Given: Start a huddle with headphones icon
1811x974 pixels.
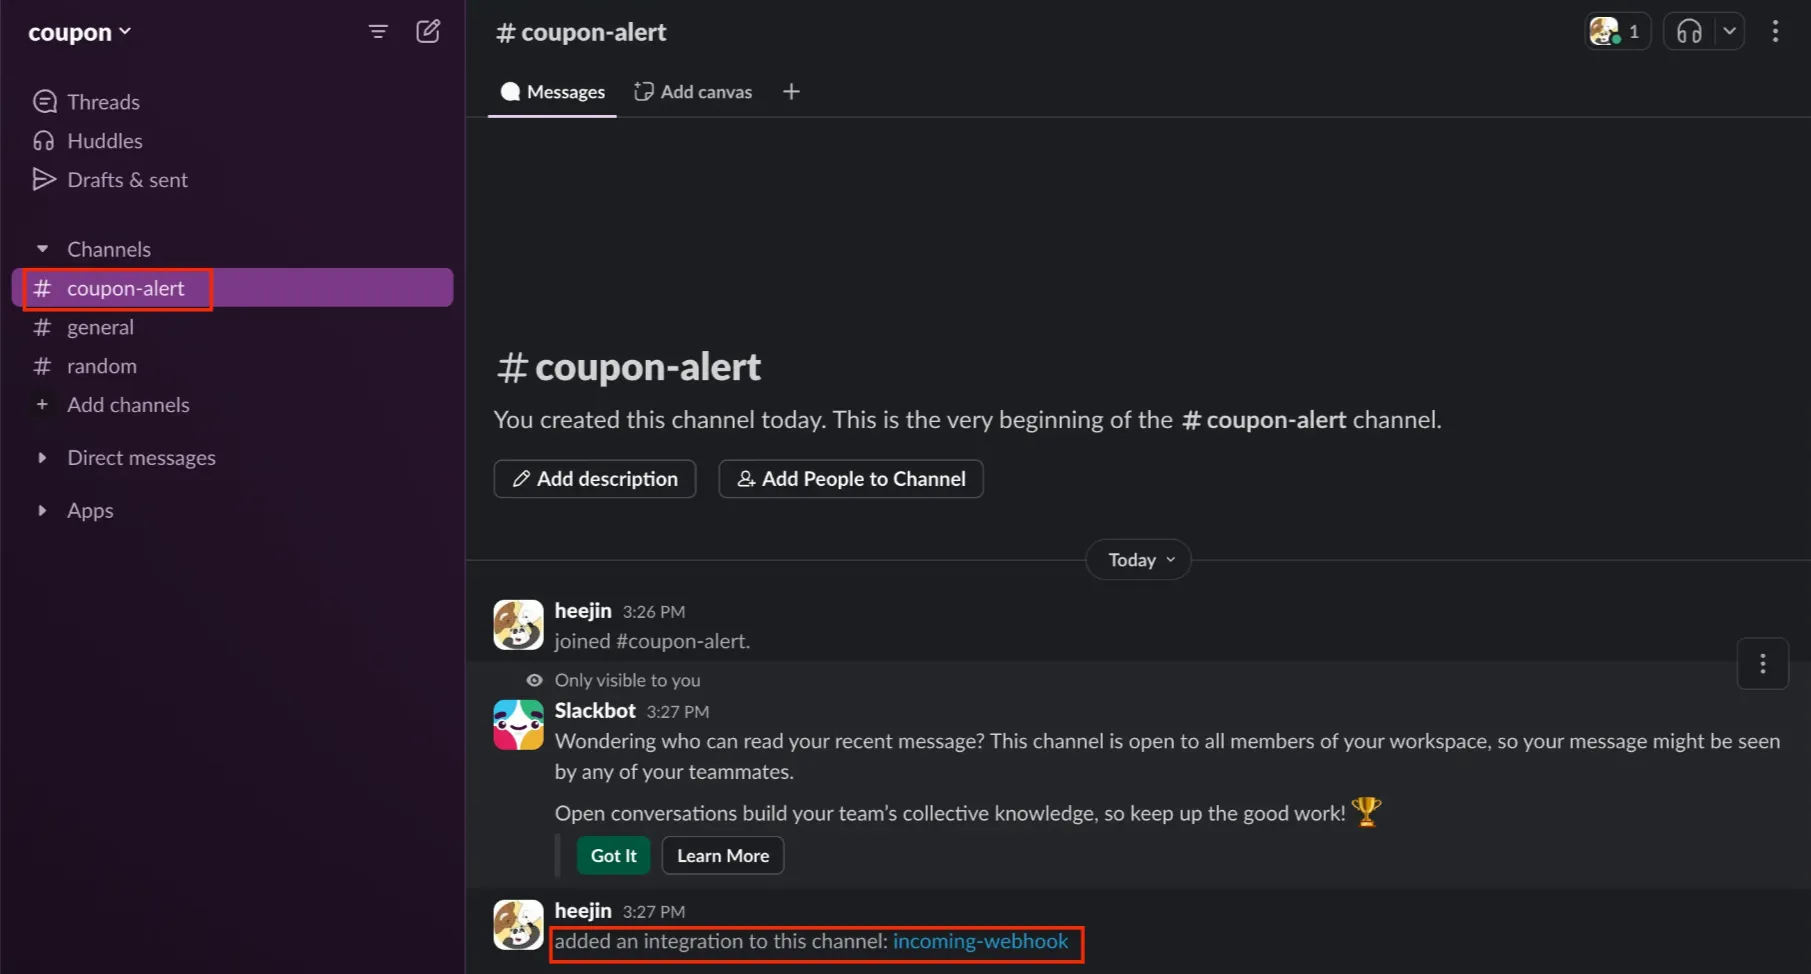Looking at the screenshot, I should [1689, 31].
